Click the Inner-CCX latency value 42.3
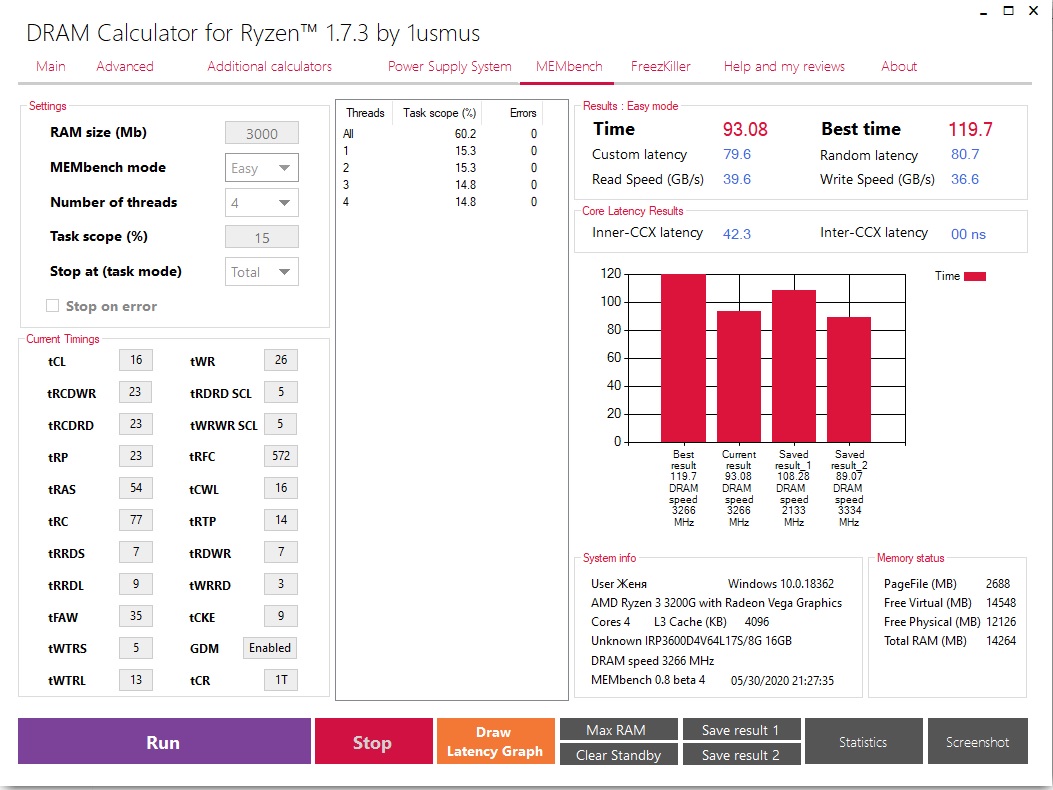The height and width of the screenshot is (790, 1053). [x=737, y=234]
